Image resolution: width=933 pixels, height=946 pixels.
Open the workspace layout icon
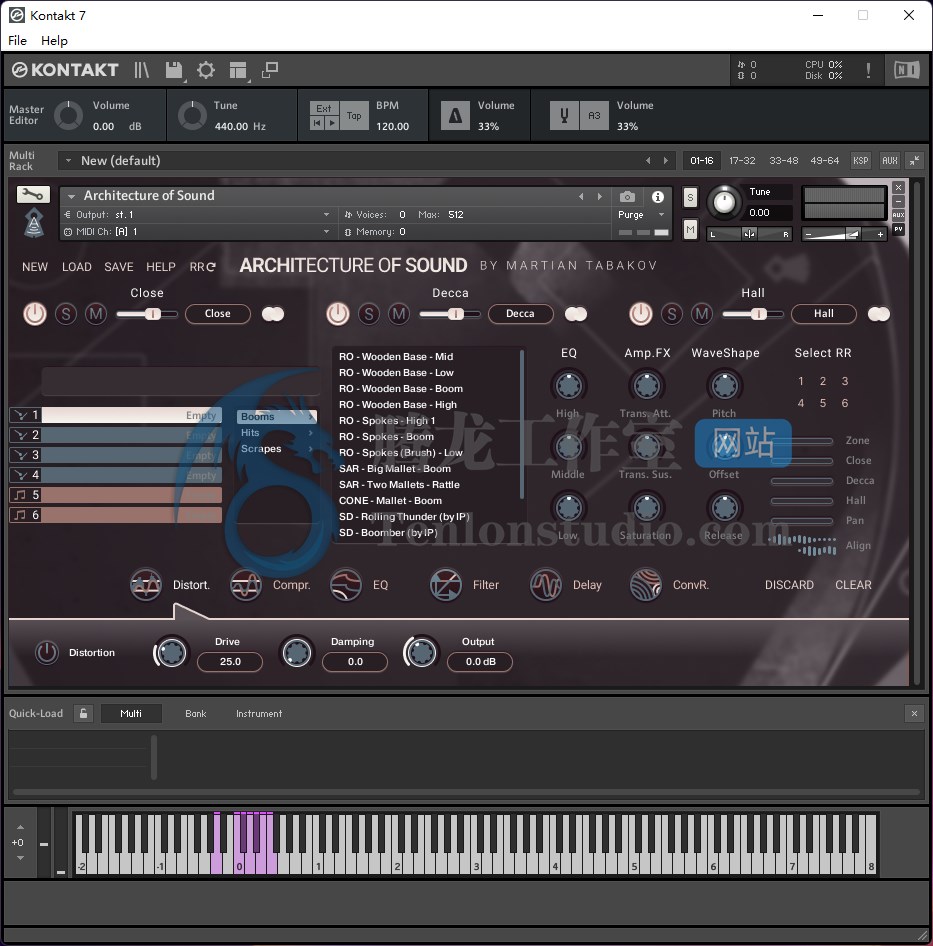(x=238, y=70)
